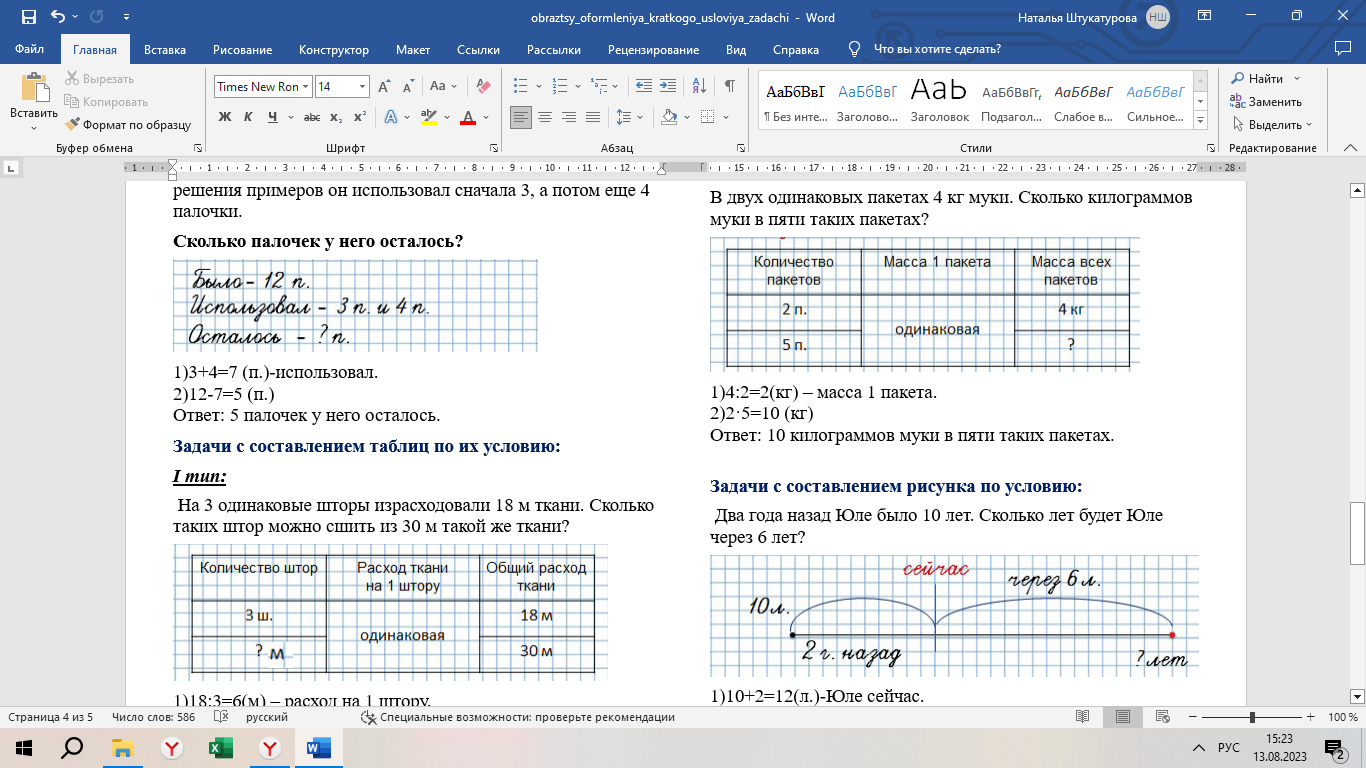Apply the Подзаголовок style
1366x768 pixels.
tap(1012, 101)
